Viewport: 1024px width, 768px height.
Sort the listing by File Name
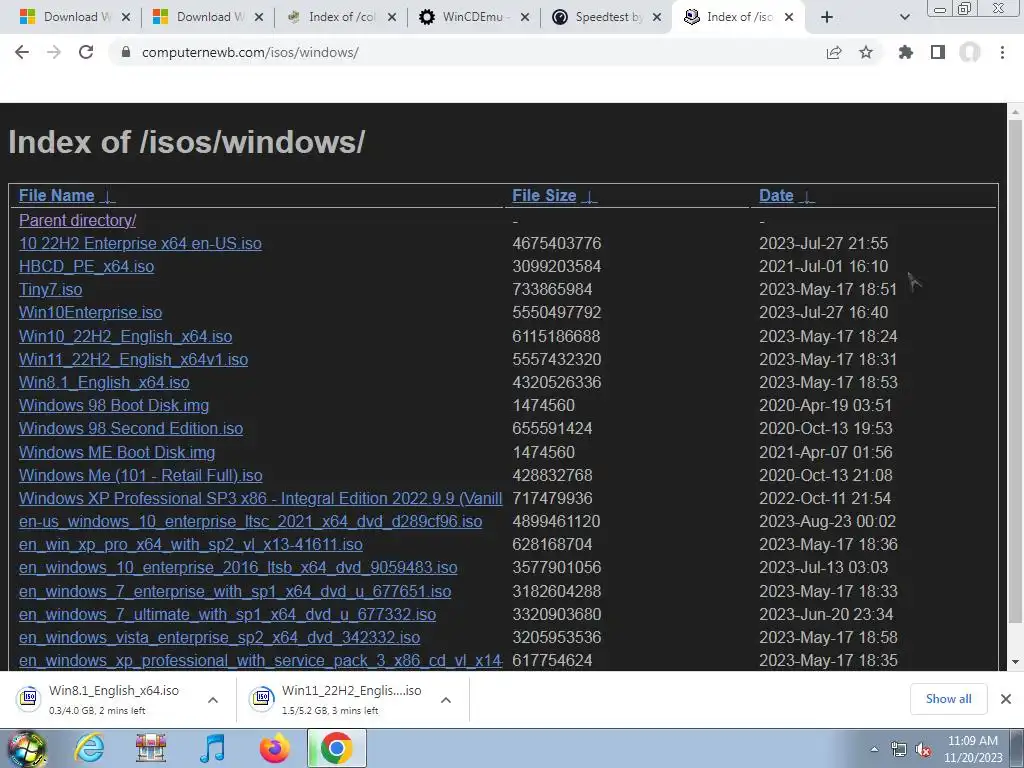[x=57, y=195]
